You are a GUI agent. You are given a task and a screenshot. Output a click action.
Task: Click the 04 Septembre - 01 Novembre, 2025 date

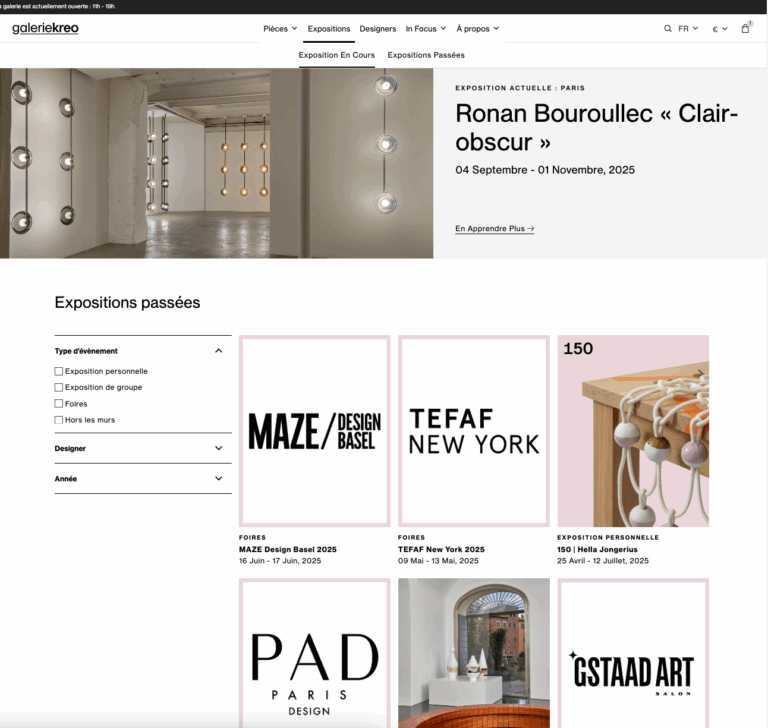545,170
